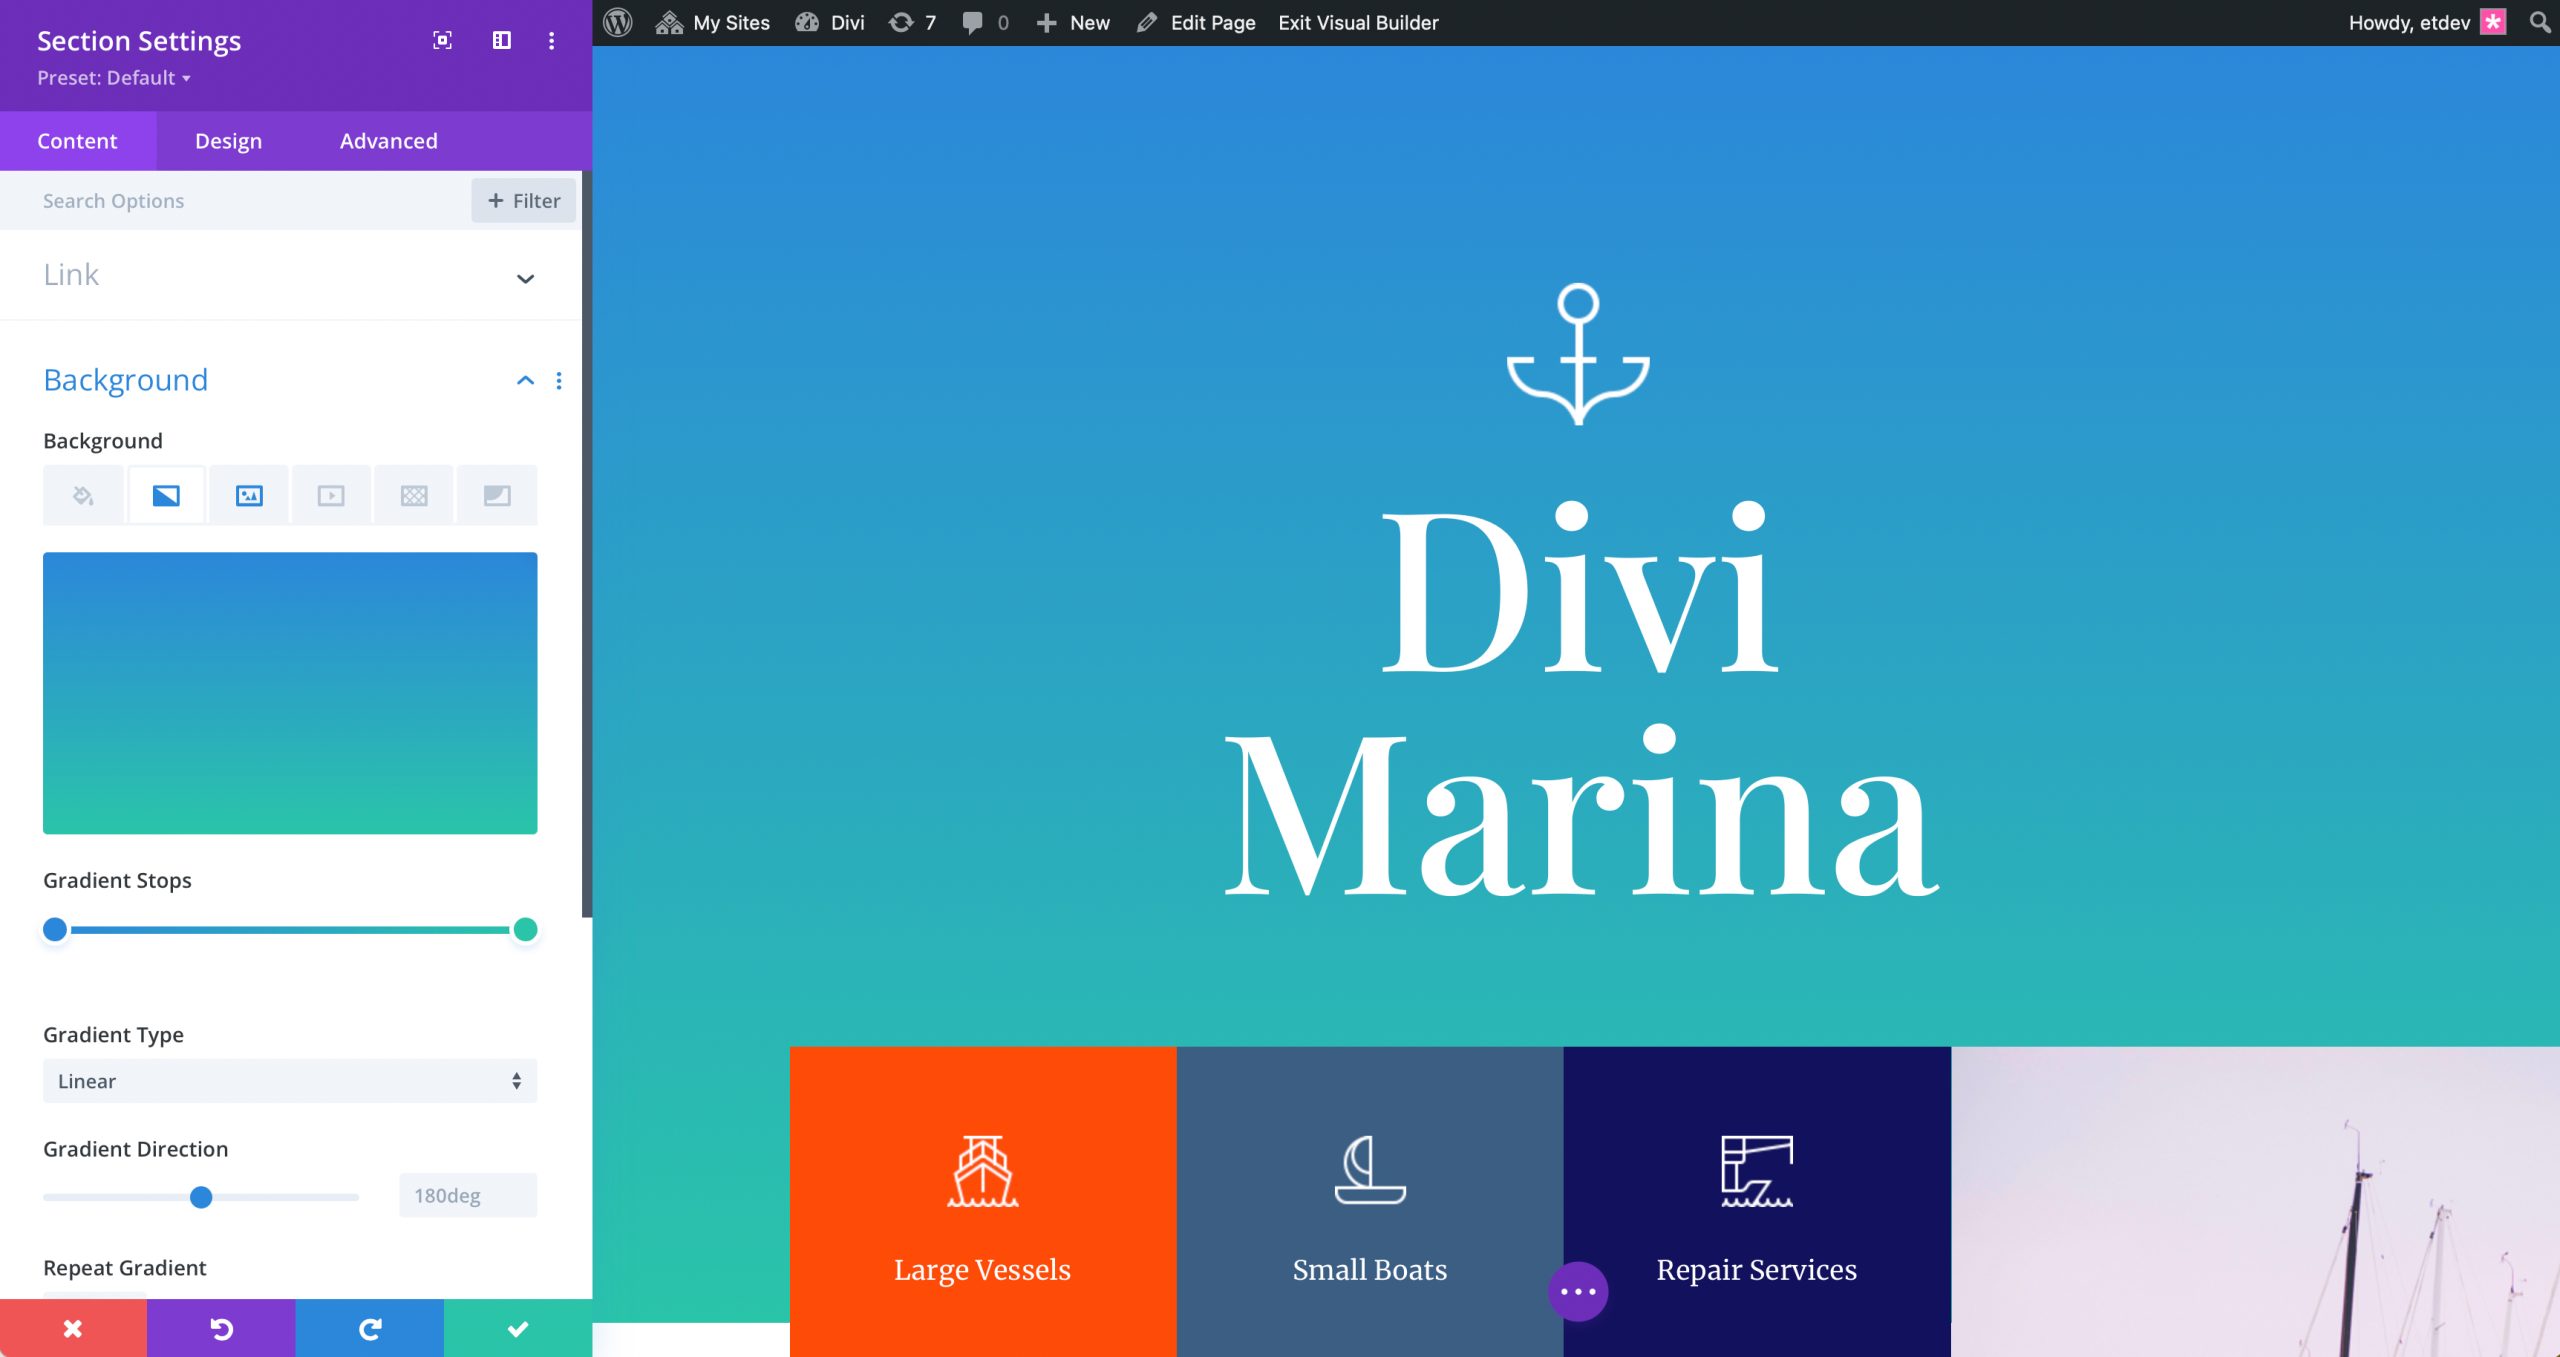Click Edit Page in the WordPress toolbar

(1212, 22)
